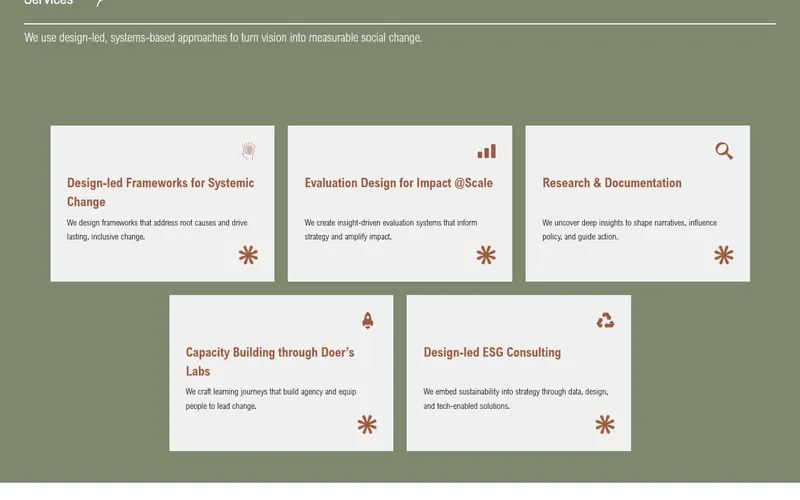
Task: Open Design-led Frameworks for Systemic Change heading
Action: (x=160, y=192)
